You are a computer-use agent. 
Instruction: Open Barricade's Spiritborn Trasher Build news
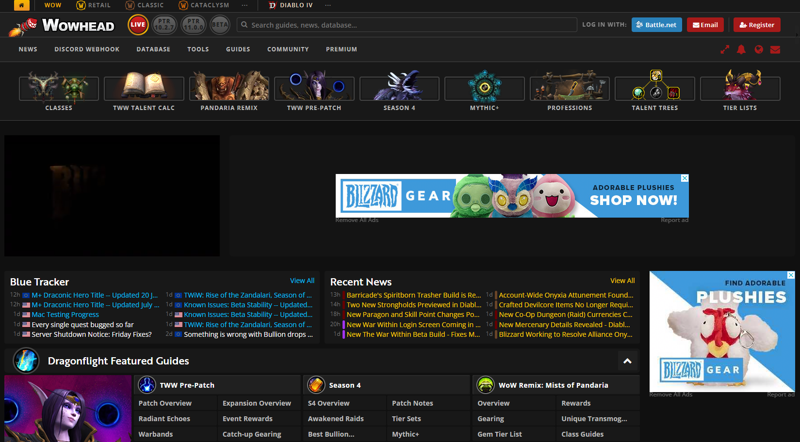point(414,295)
